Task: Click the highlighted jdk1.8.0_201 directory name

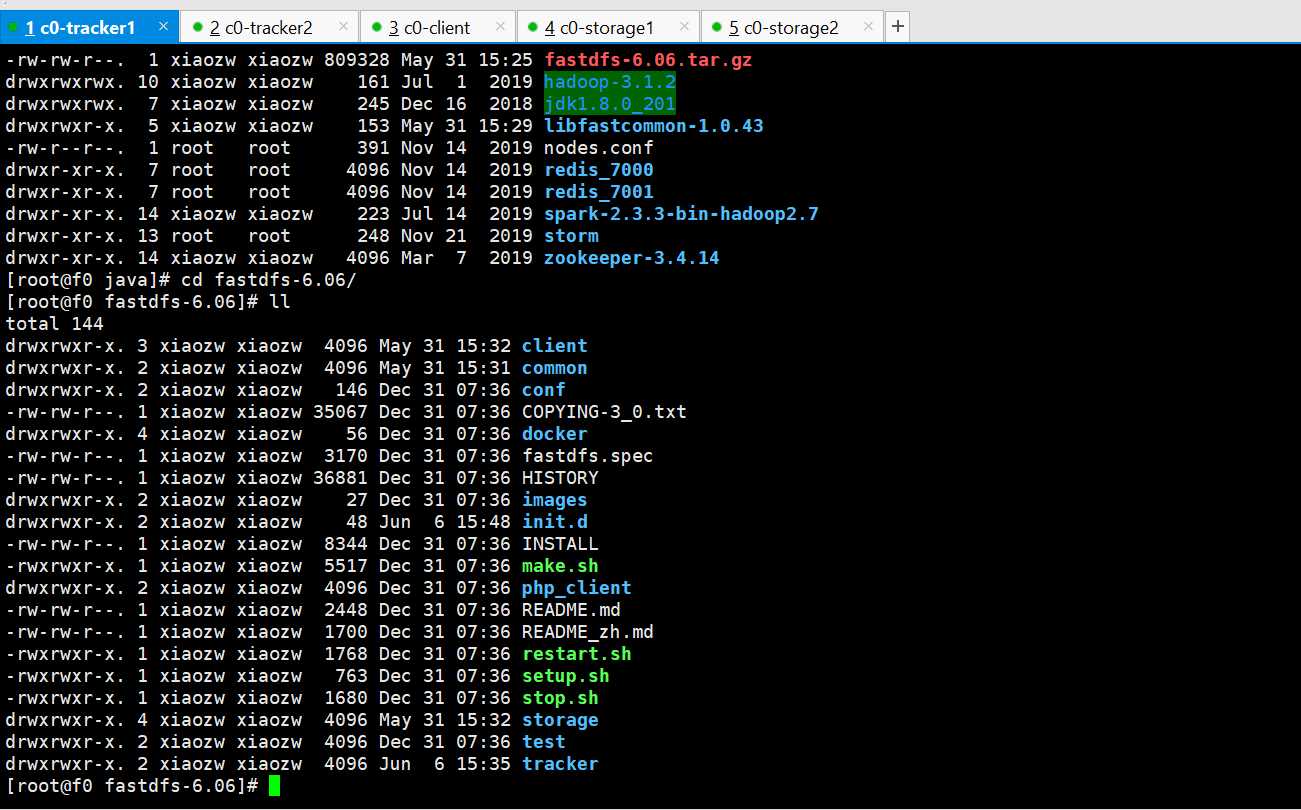Action: [x=610, y=104]
